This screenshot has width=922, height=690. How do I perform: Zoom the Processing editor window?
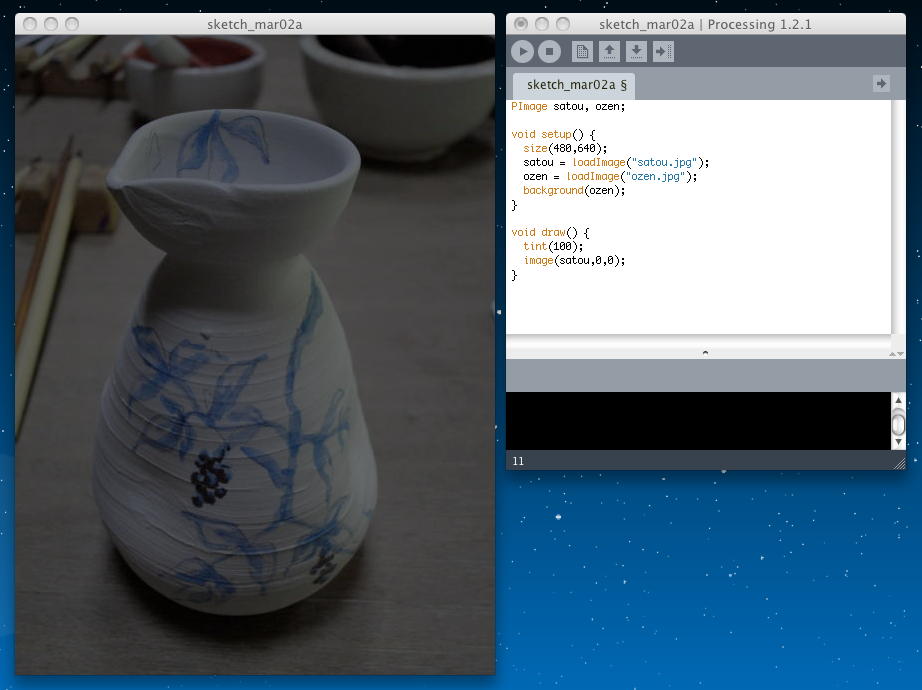[x=563, y=24]
